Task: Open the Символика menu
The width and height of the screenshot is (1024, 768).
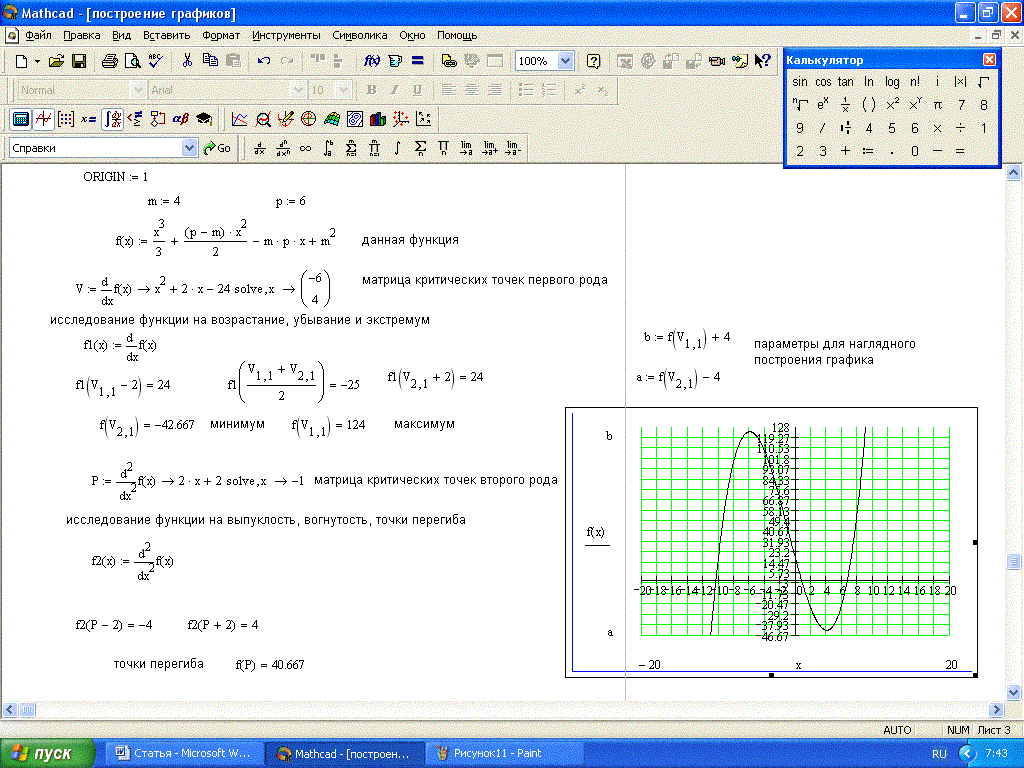Action: [359, 35]
